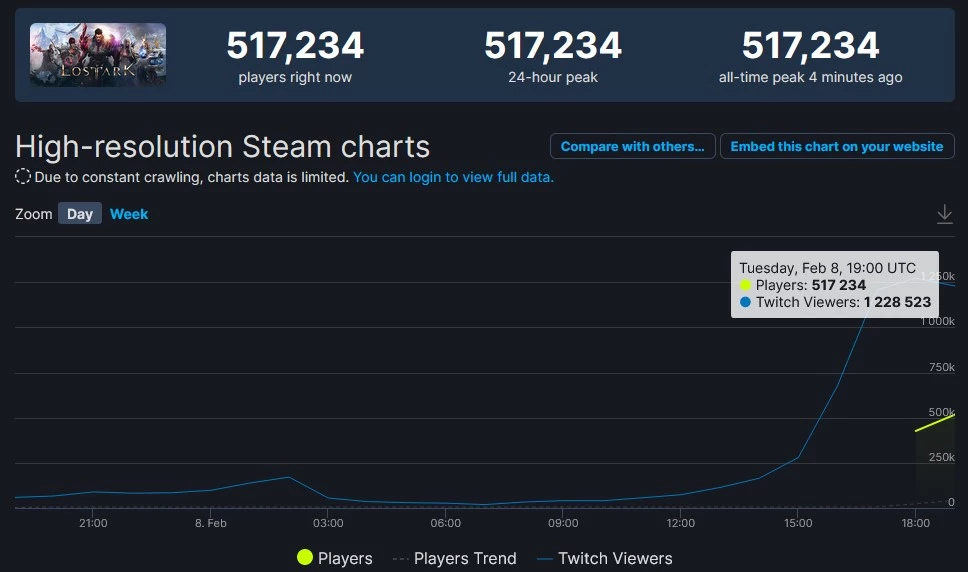Toggle Twitch Viewers series in legend
The width and height of the screenshot is (968, 572).
[604, 558]
